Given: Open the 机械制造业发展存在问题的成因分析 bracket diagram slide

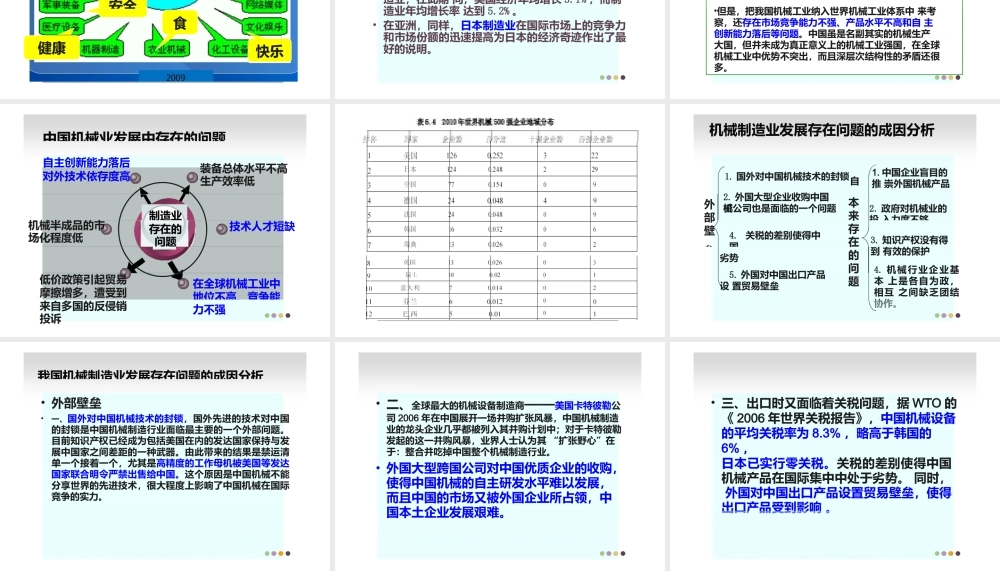Looking at the screenshot, I should 834,220.
